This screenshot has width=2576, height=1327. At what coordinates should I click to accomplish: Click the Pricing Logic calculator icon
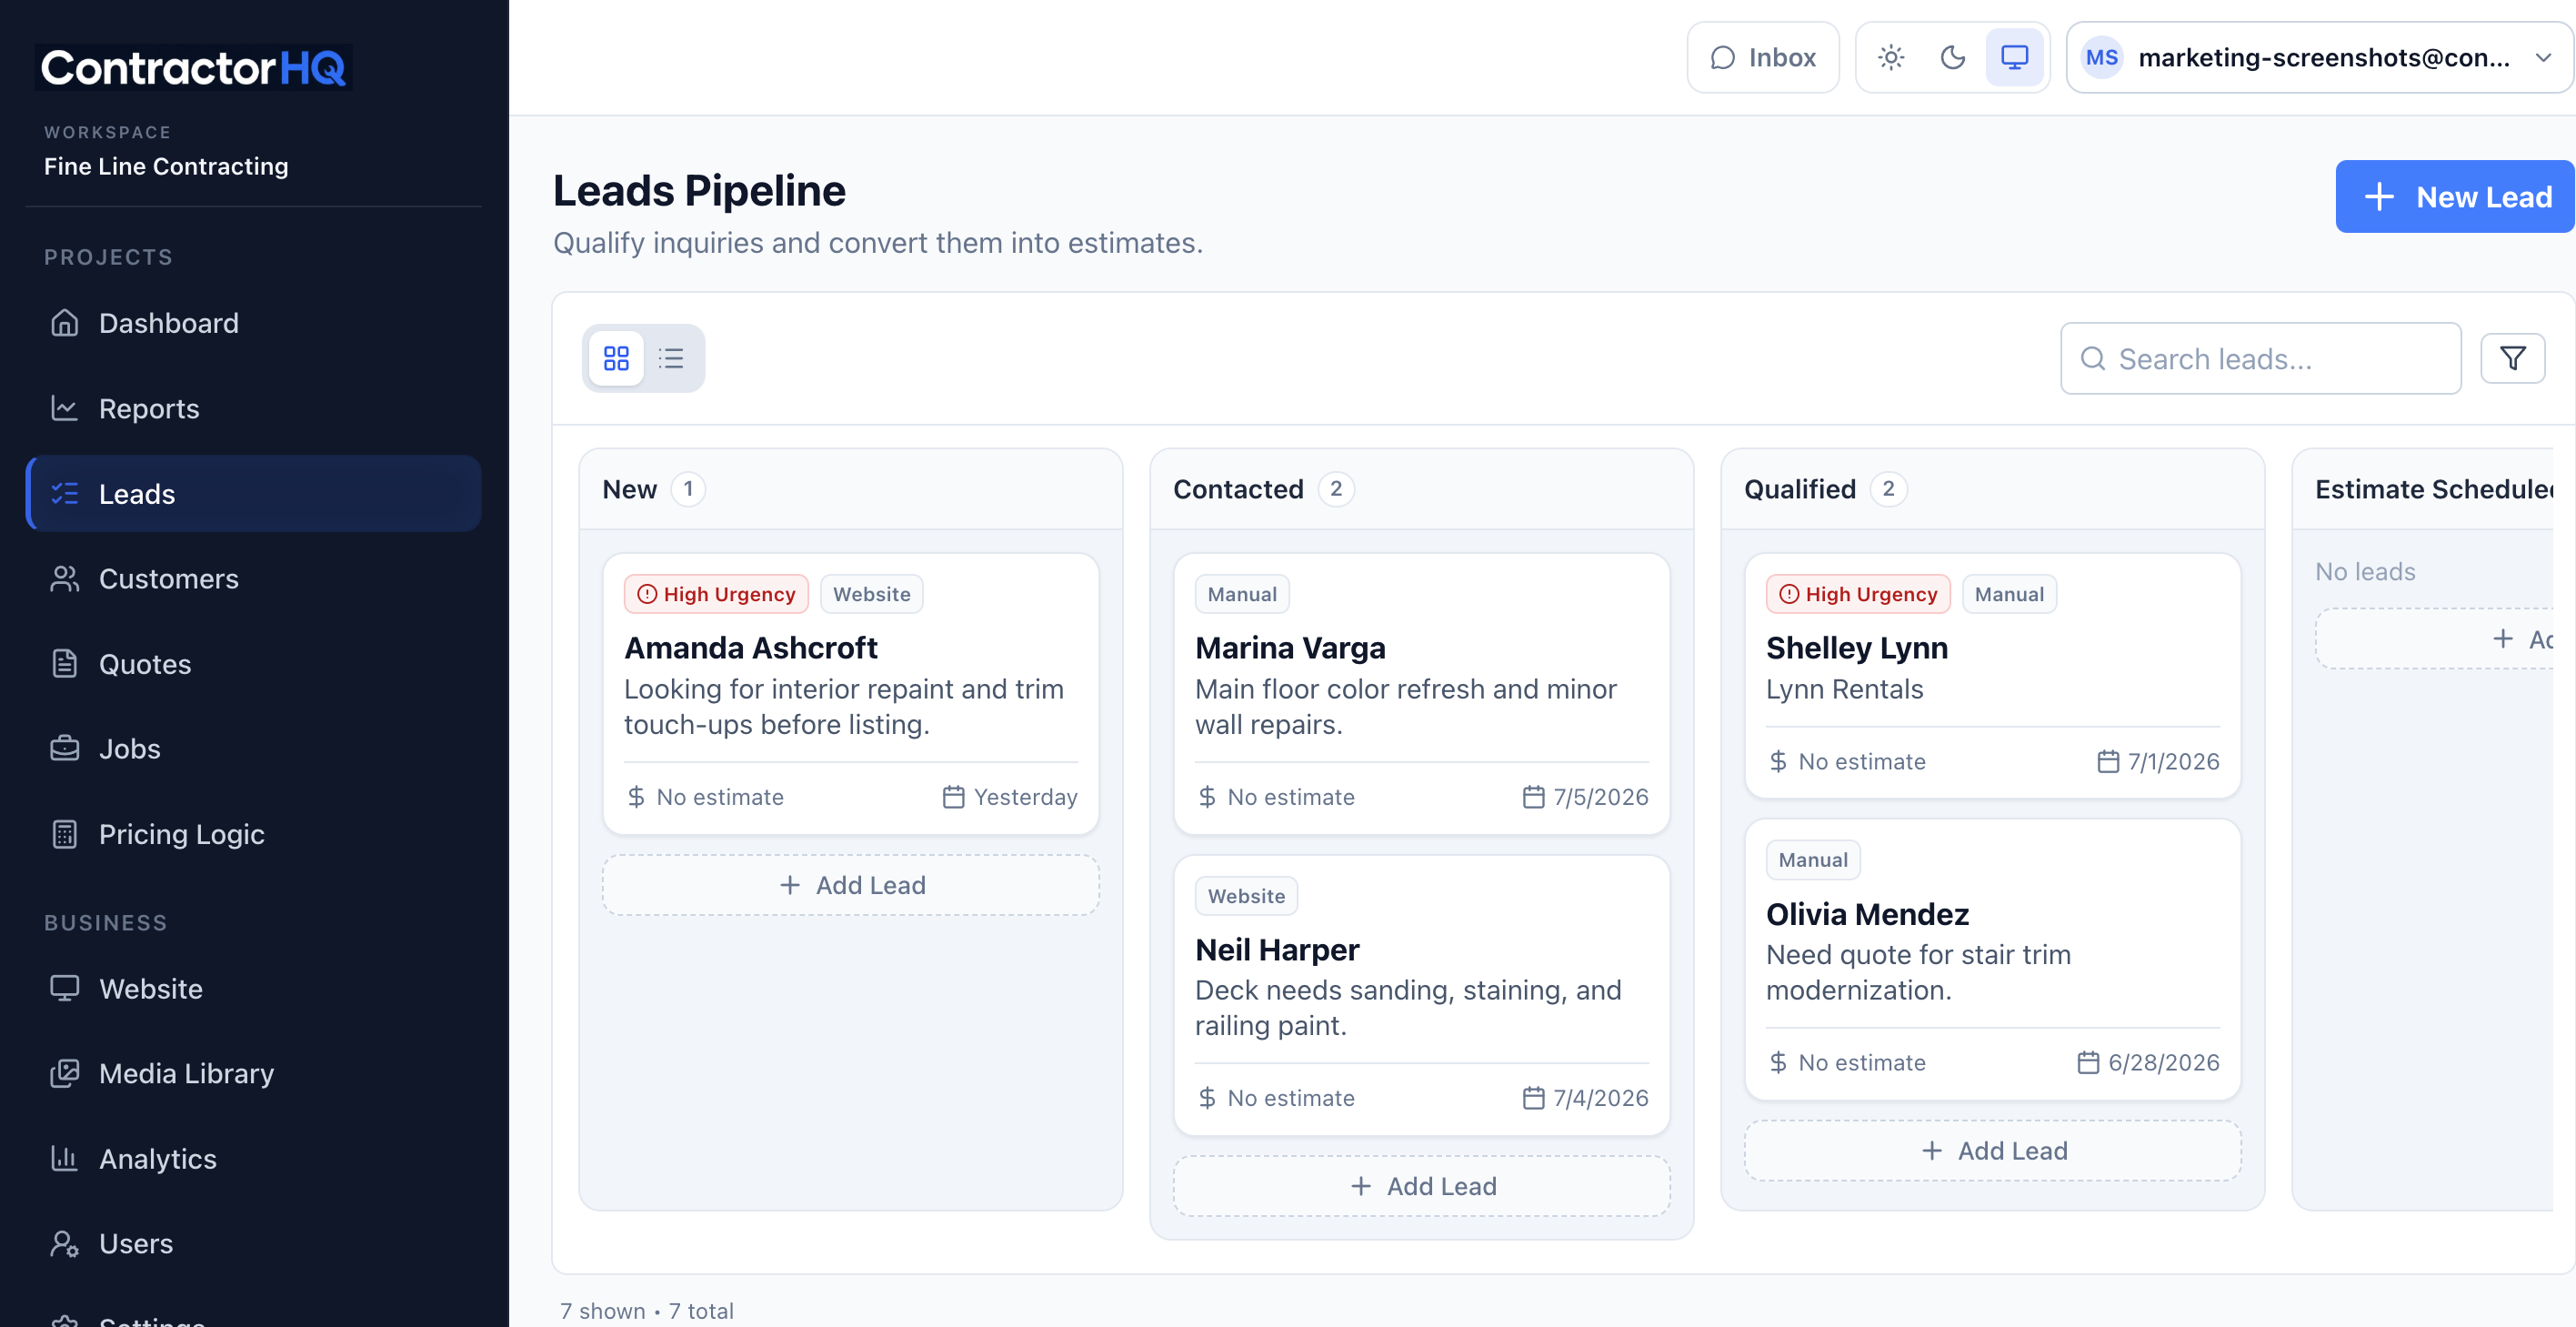[65, 834]
